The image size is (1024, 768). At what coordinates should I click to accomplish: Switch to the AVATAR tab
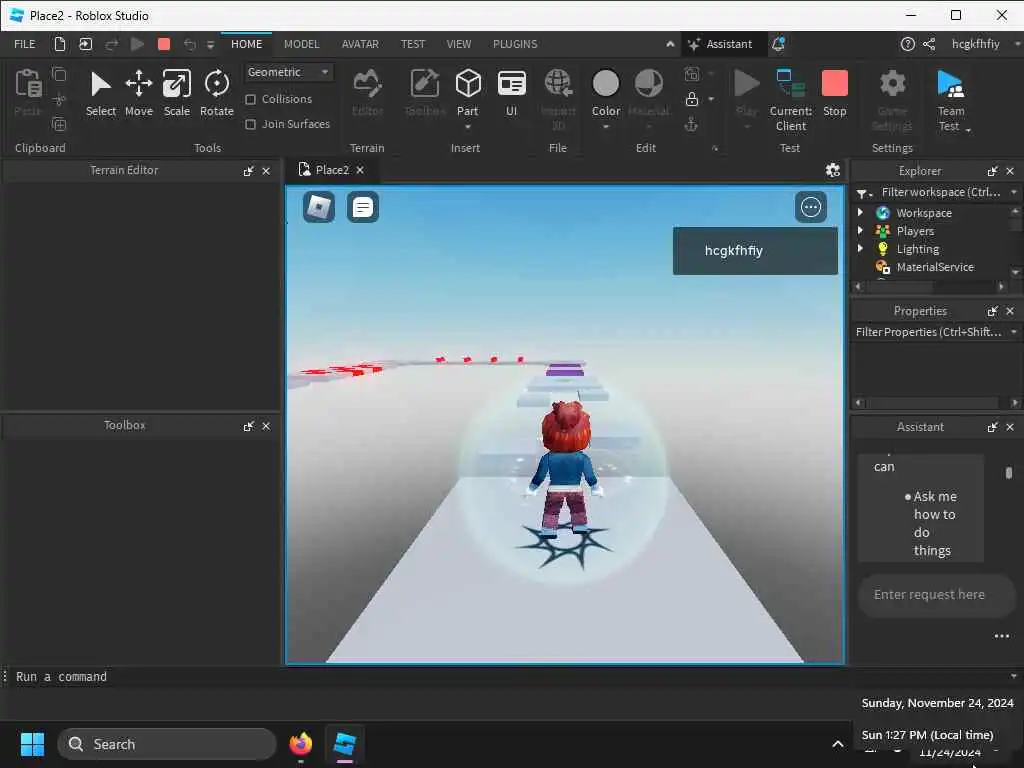pyautogui.click(x=360, y=44)
